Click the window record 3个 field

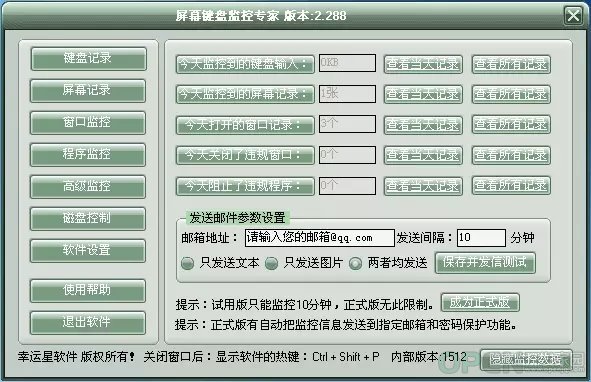coord(348,124)
